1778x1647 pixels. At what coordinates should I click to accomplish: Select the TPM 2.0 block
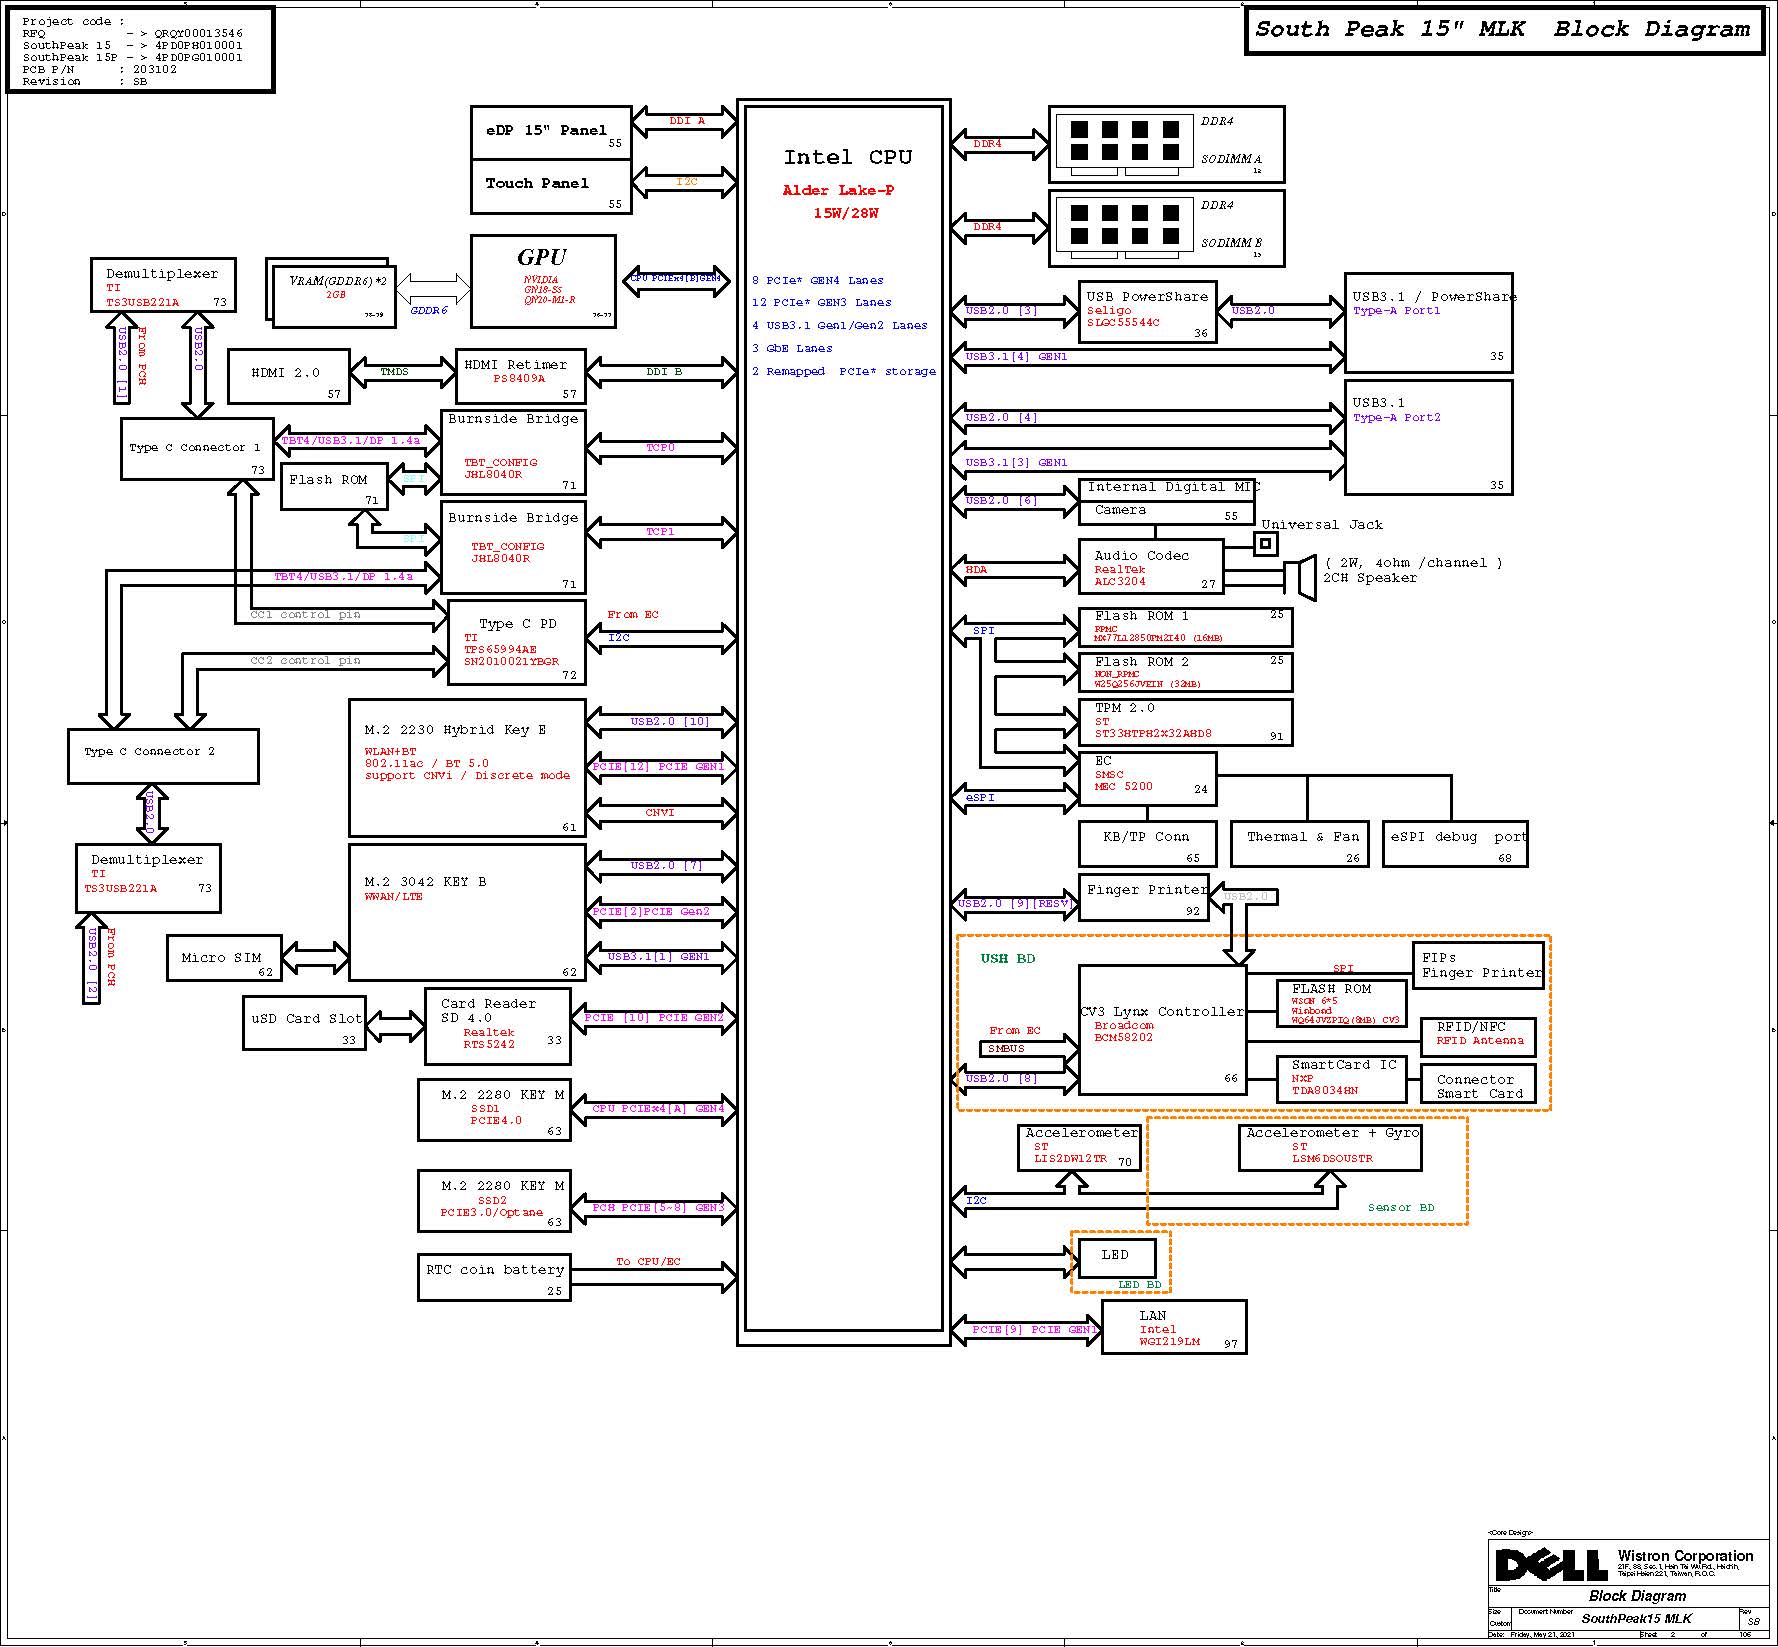click(x=1186, y=722)
